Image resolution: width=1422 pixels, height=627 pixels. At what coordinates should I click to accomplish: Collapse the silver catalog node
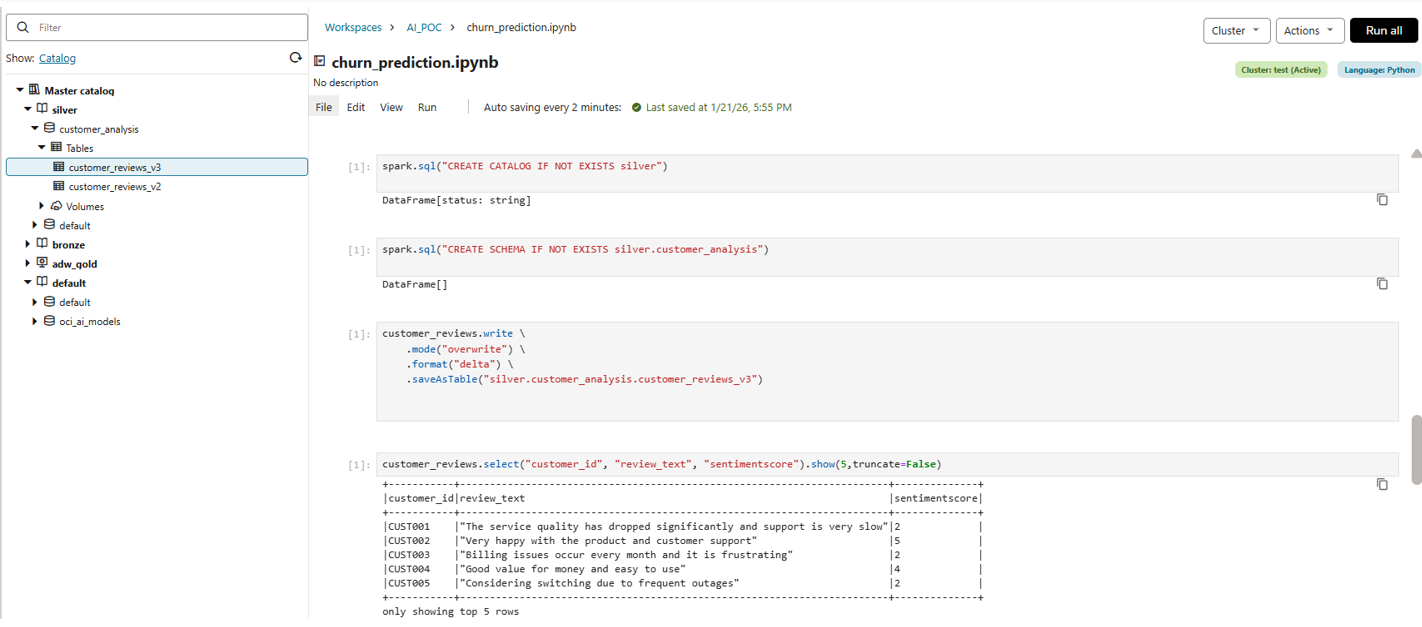(x=28, y=110)
